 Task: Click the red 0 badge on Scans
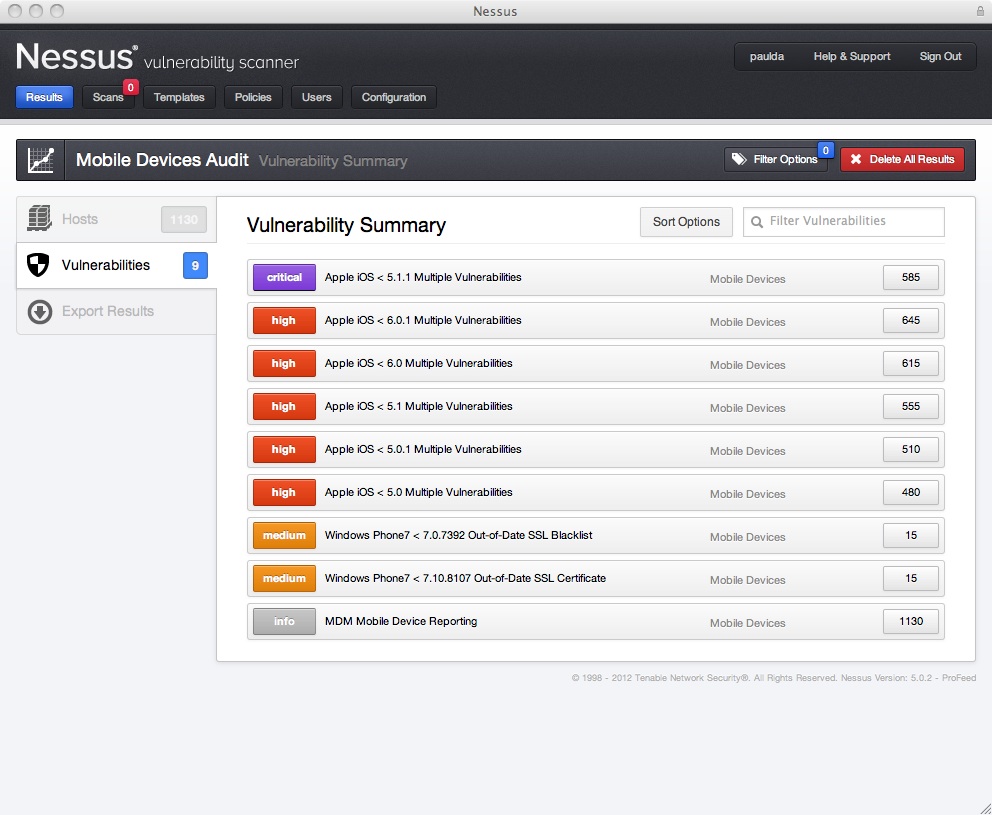tap(130, 87)
